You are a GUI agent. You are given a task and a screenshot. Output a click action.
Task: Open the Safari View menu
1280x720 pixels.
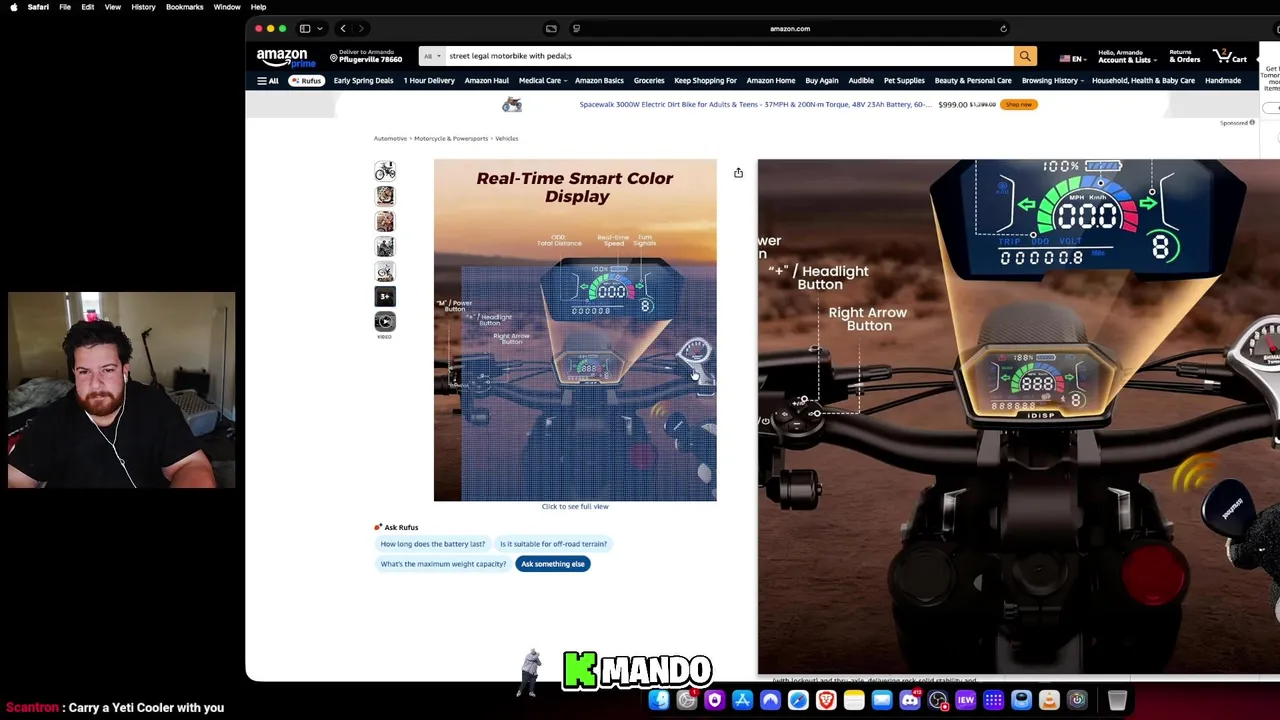tap(113, 7)
